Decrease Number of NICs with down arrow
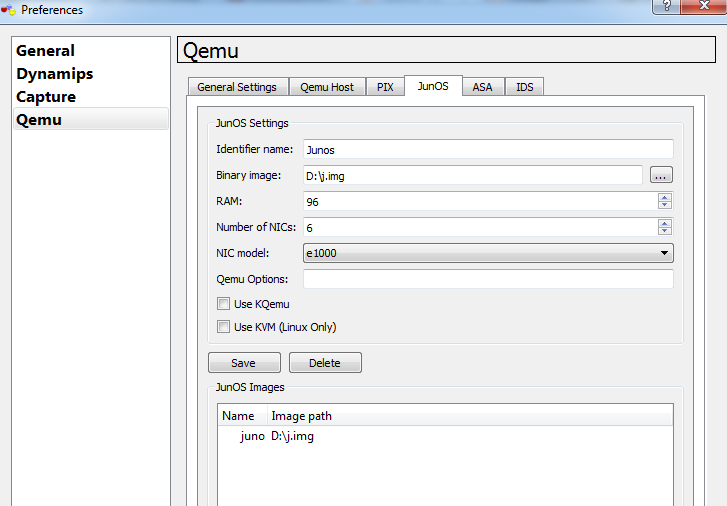The height and width of the screenshot is (506, 727). [665, 231]
